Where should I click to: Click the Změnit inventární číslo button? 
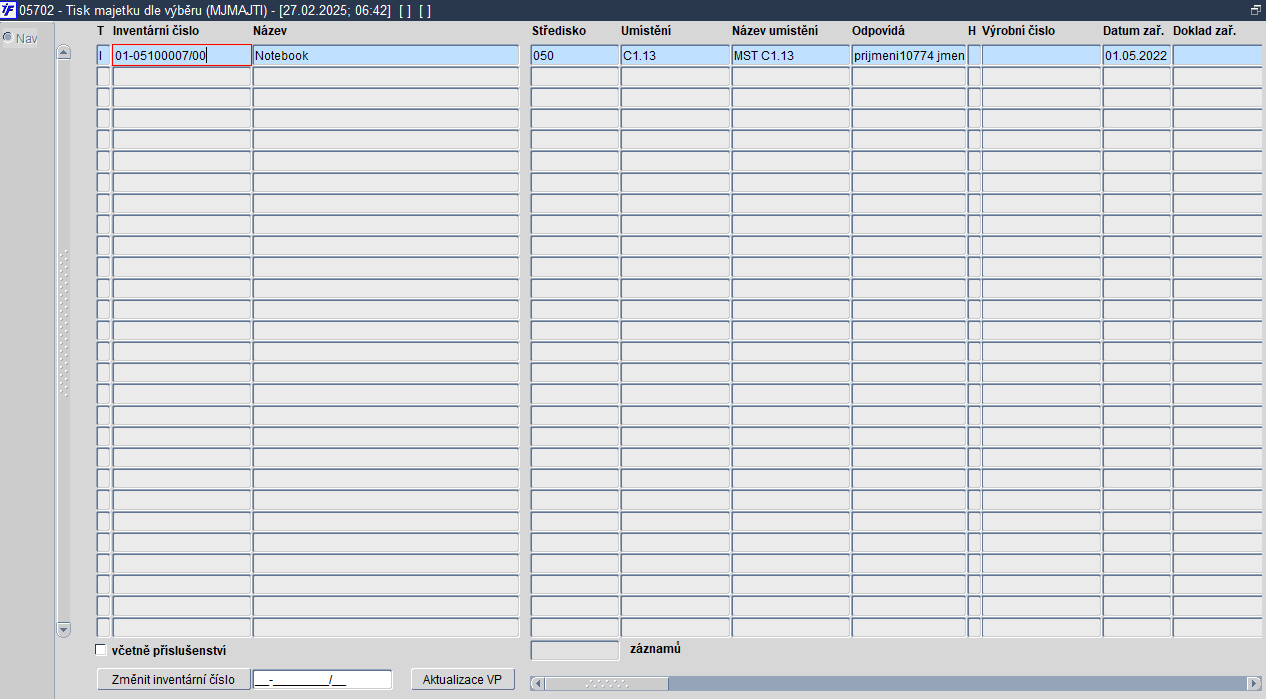click(x=173, y=680)
